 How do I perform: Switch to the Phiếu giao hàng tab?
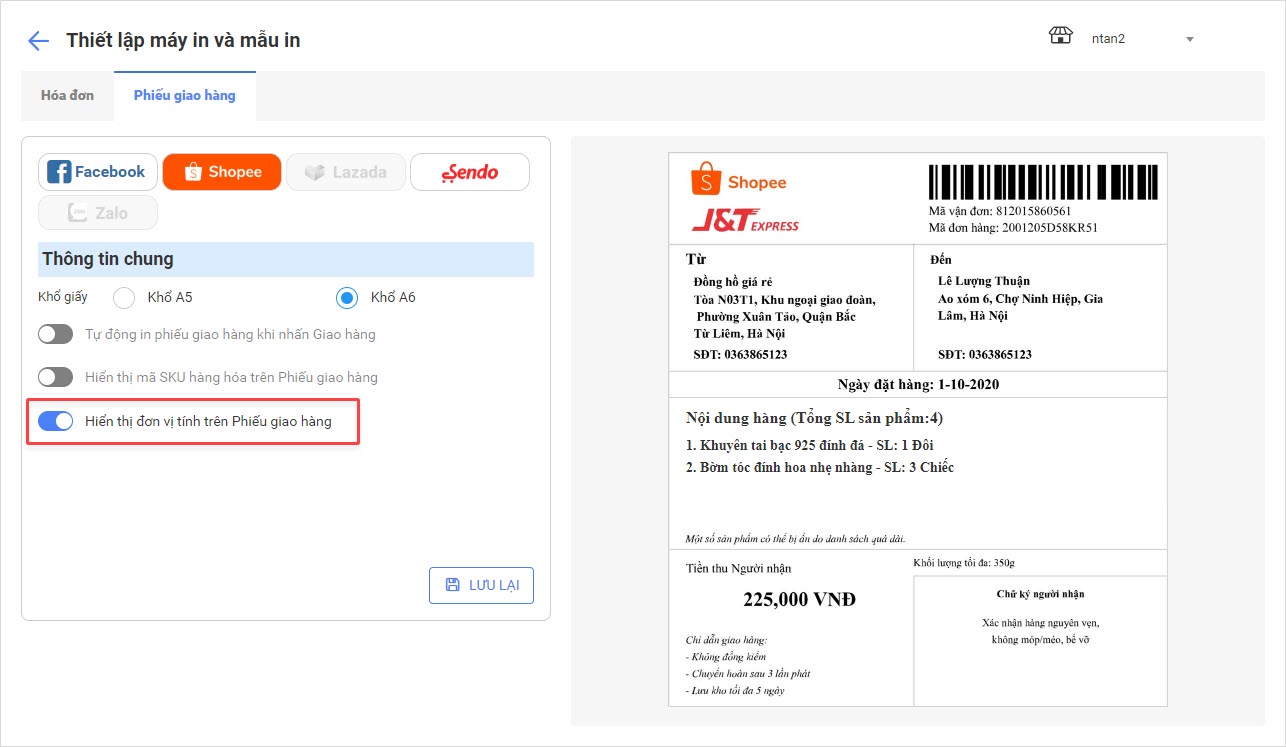click(185, 96)
